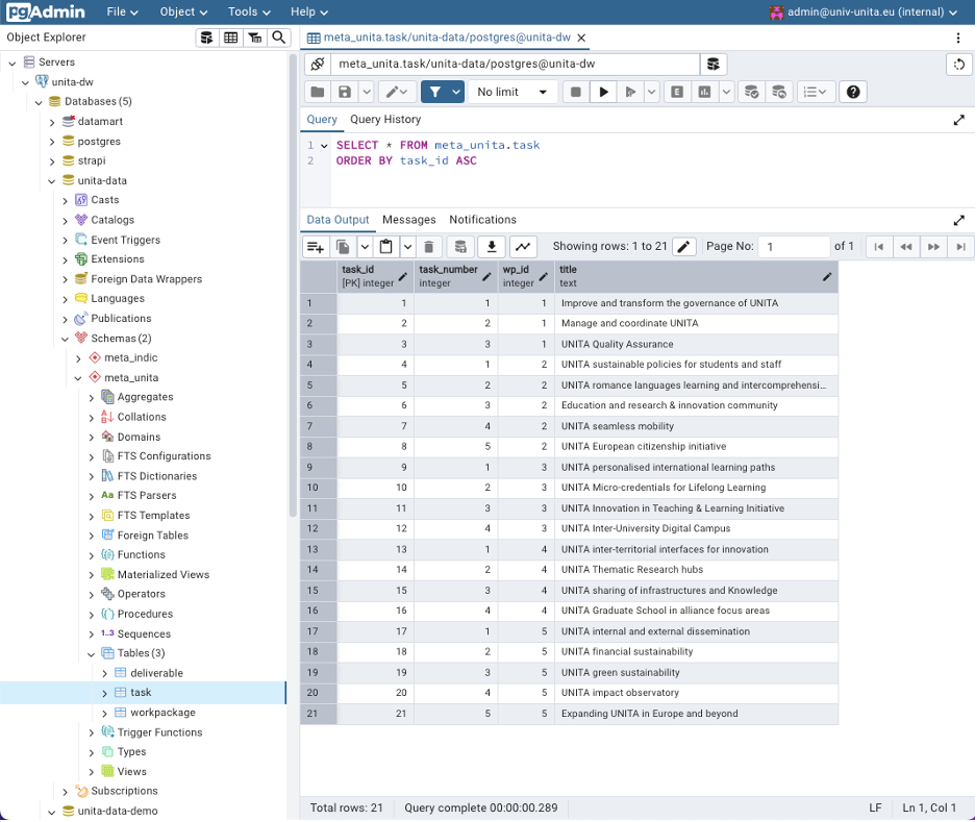Screen dimensions: 977x822
Task: Edit the title column pencil icon
Action: click(x=827, y=277)
